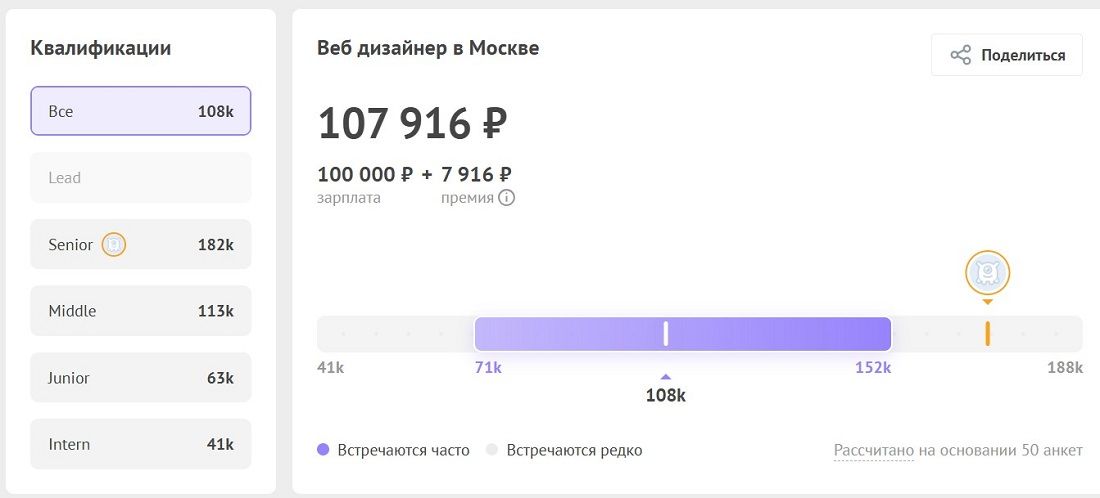The height and width of the screenshot is (498, 1100).
Task: Click the Senior mascot badge icon
Action: click(114, 245)
